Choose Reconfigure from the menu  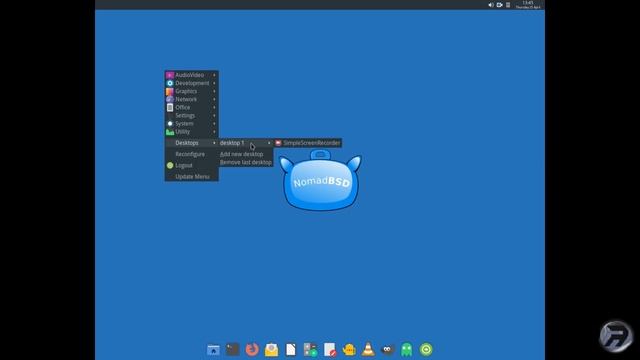coord(191,154)
